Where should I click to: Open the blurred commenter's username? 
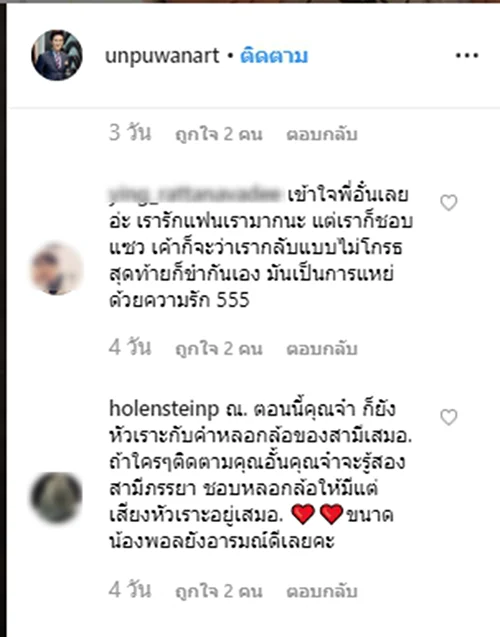195,195
